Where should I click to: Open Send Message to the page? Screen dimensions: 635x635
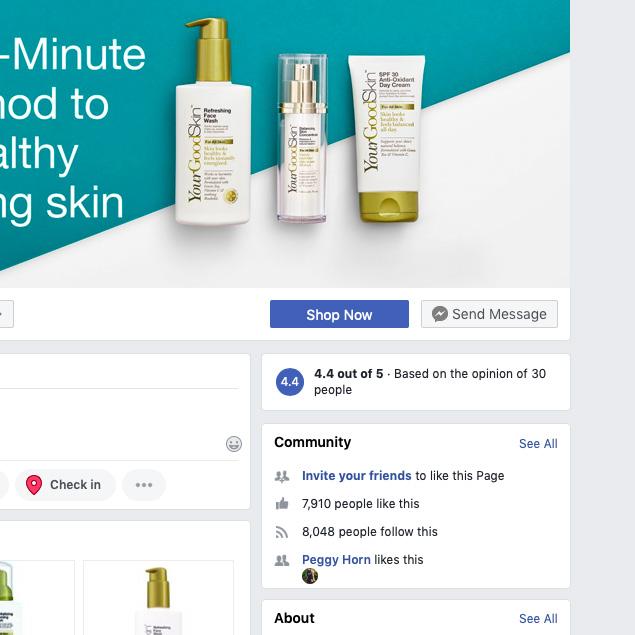coord(489,314)
